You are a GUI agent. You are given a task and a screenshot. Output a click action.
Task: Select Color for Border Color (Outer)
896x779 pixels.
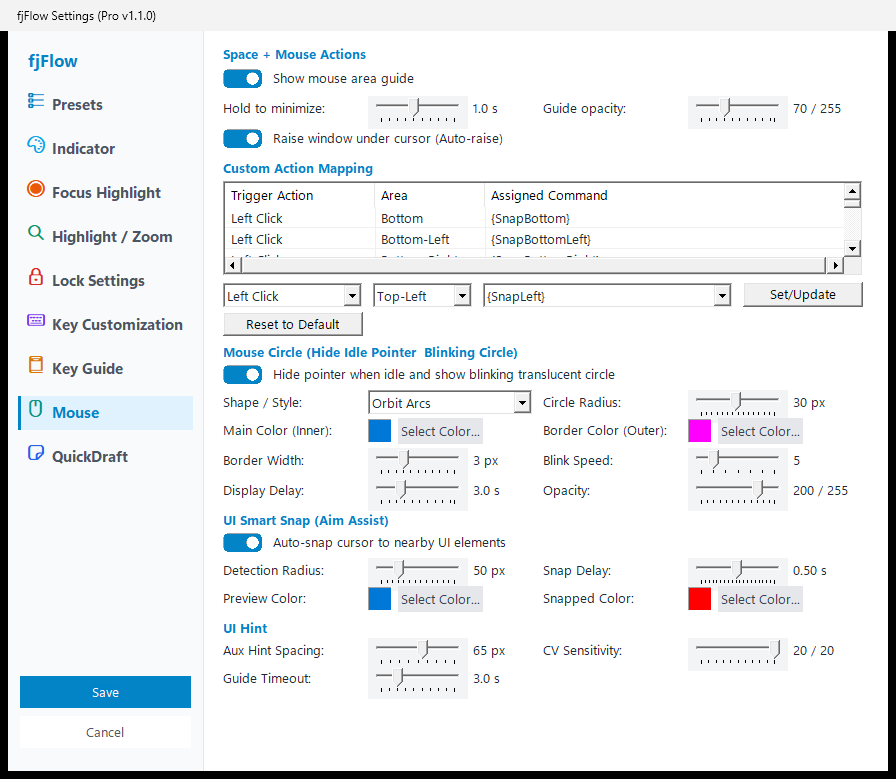point(760,432)
